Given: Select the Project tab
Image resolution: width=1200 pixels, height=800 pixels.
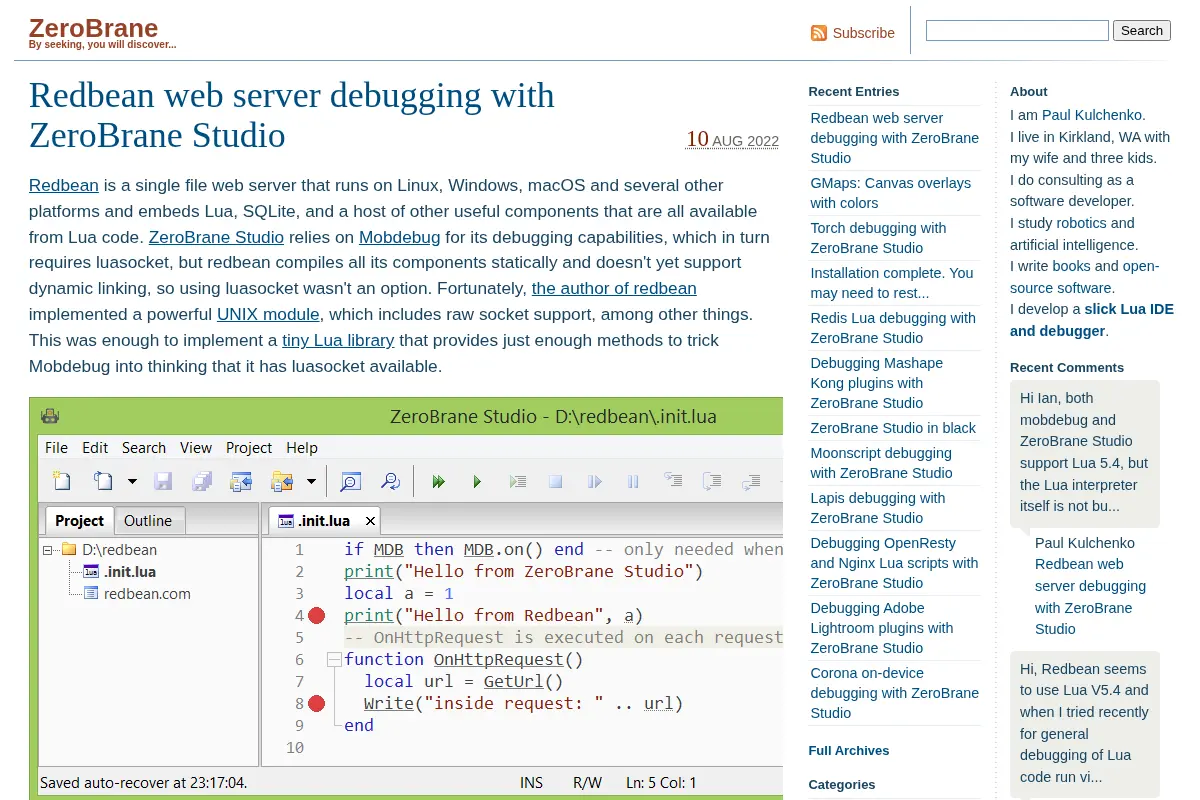Looking at the screenshot, I should (x=79, y=520).
